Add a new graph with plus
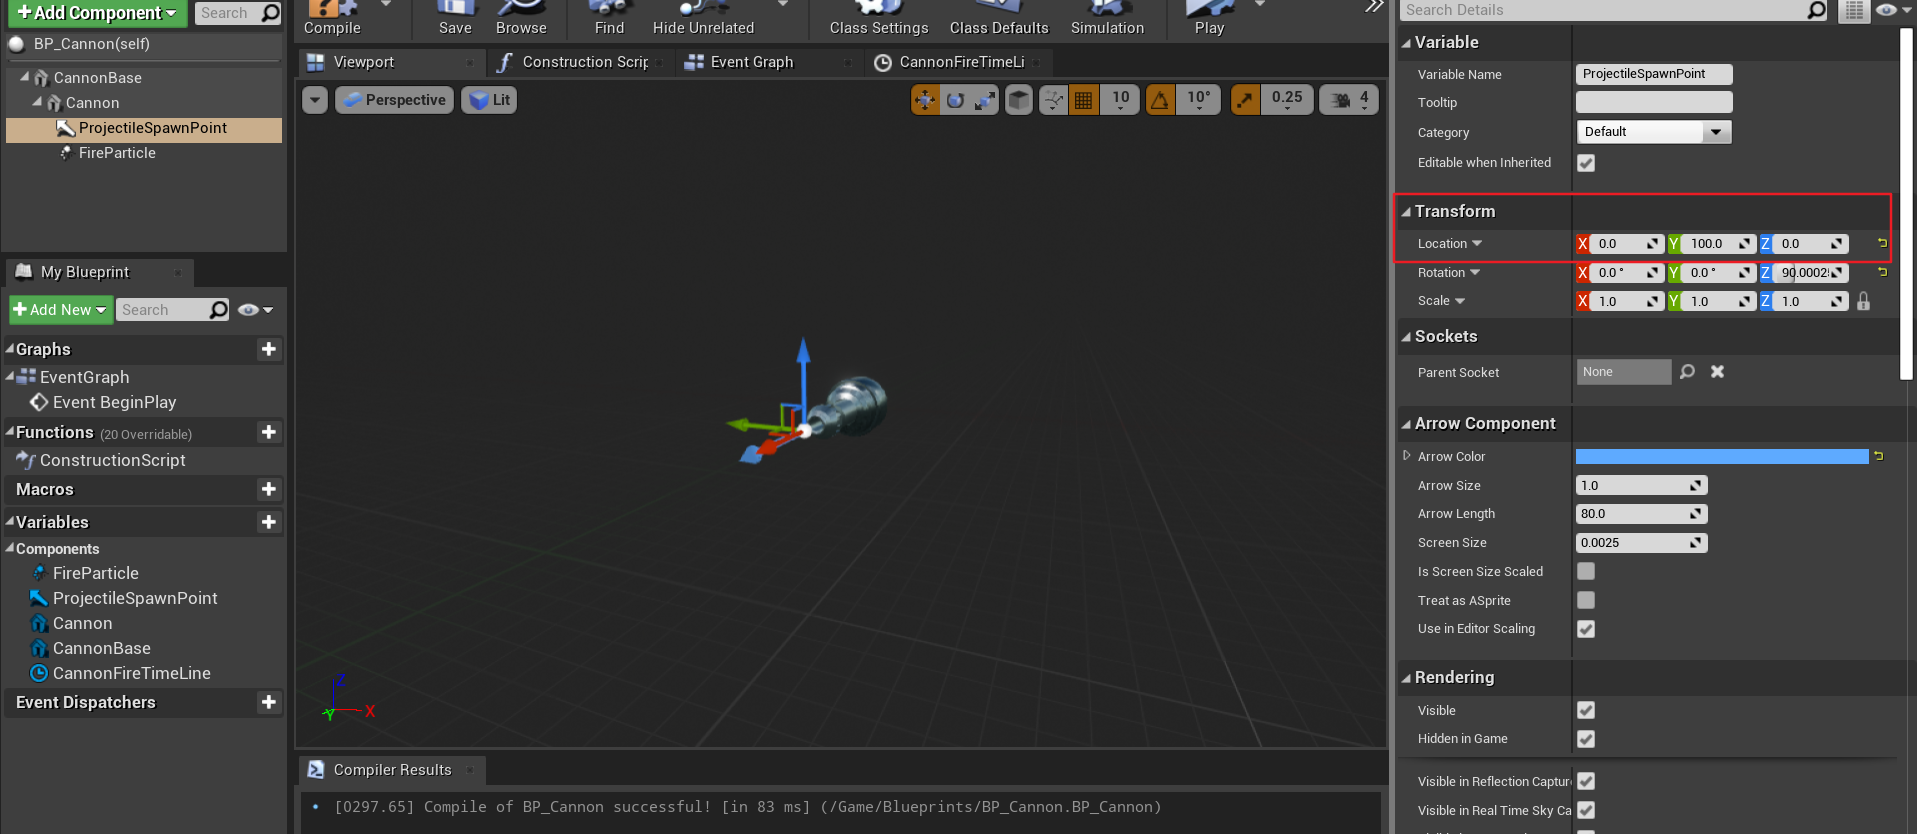1917x834 pixels. coord(268,349)
